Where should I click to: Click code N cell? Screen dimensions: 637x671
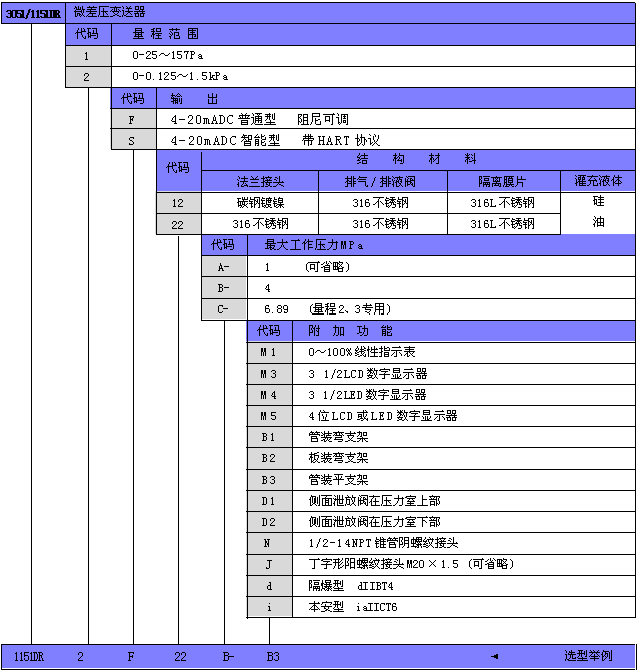point(270,543)
